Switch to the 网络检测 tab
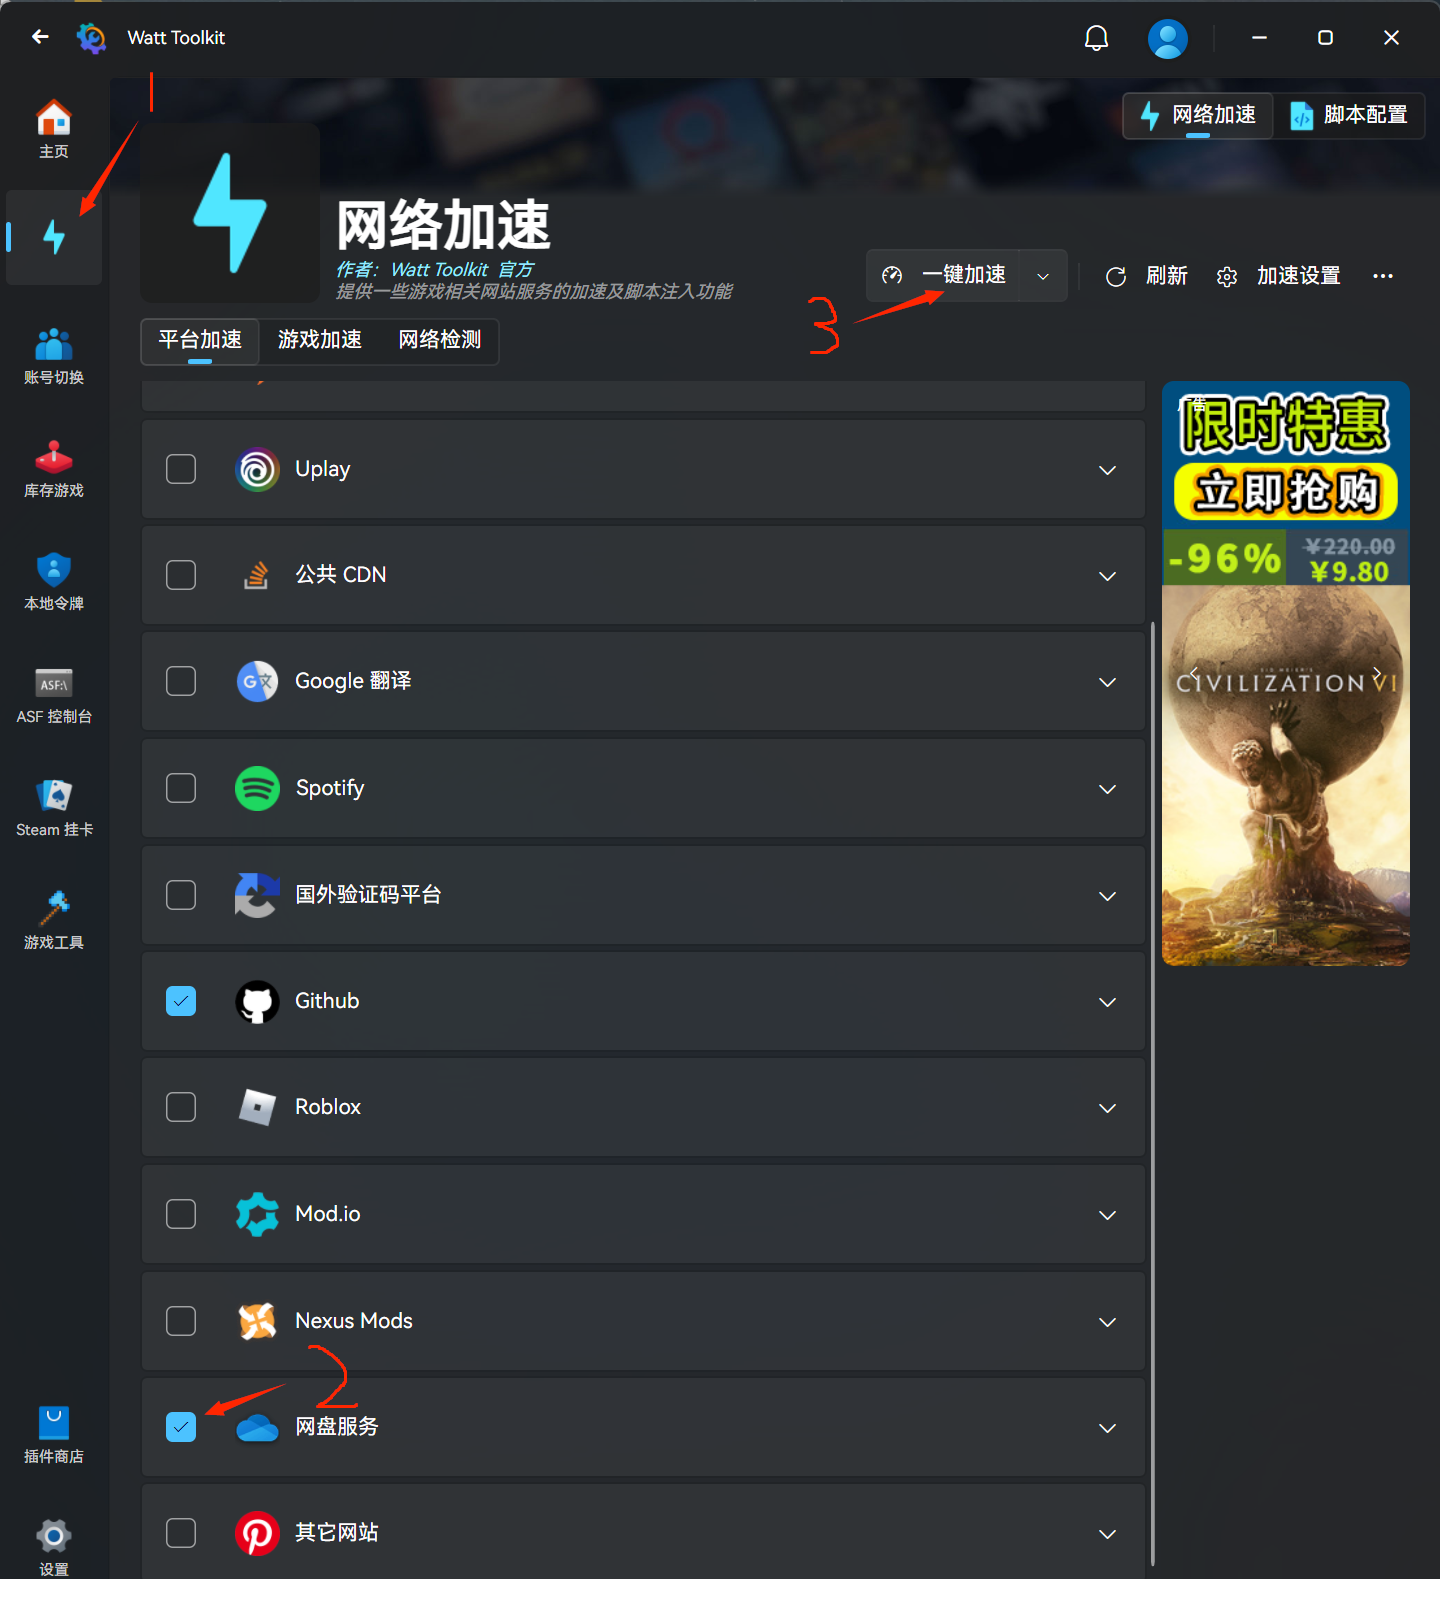Image resolution: width=1440 pixels, height=1615 pixels. point(440,340)
